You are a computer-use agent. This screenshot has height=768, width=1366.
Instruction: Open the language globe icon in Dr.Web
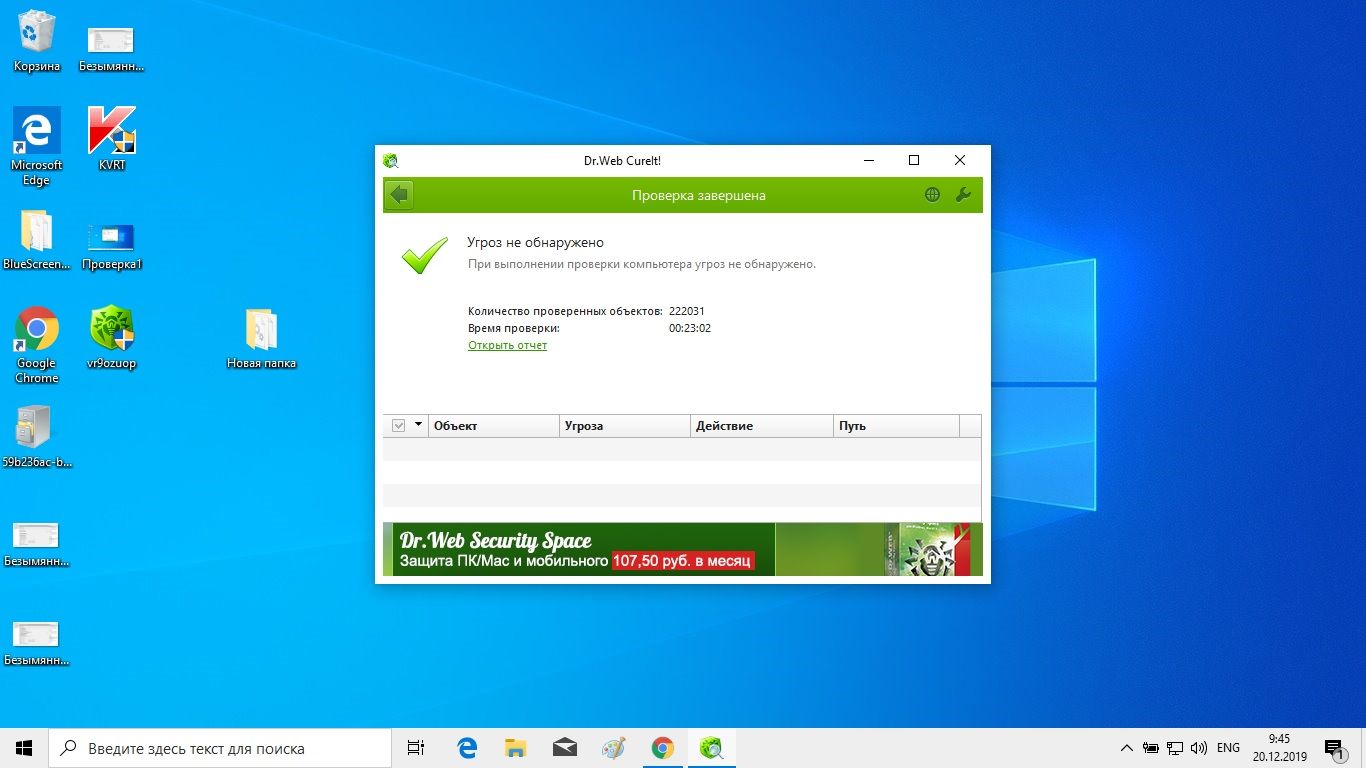click(932, 195)
